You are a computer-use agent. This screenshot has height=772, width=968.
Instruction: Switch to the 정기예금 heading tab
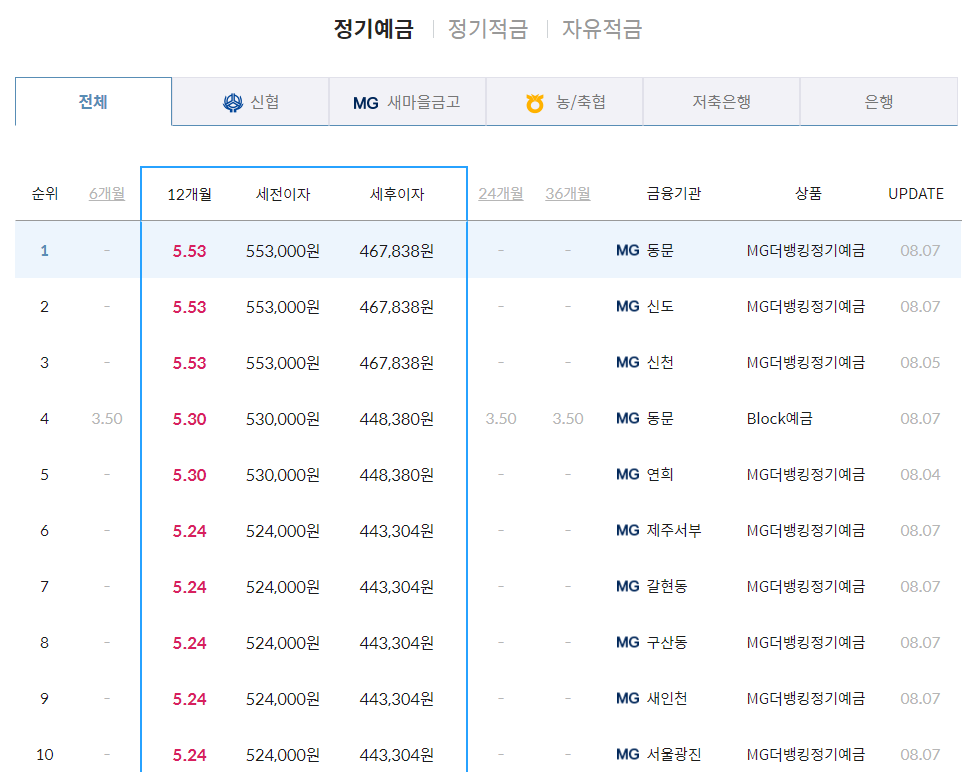(x=373, y=29)
